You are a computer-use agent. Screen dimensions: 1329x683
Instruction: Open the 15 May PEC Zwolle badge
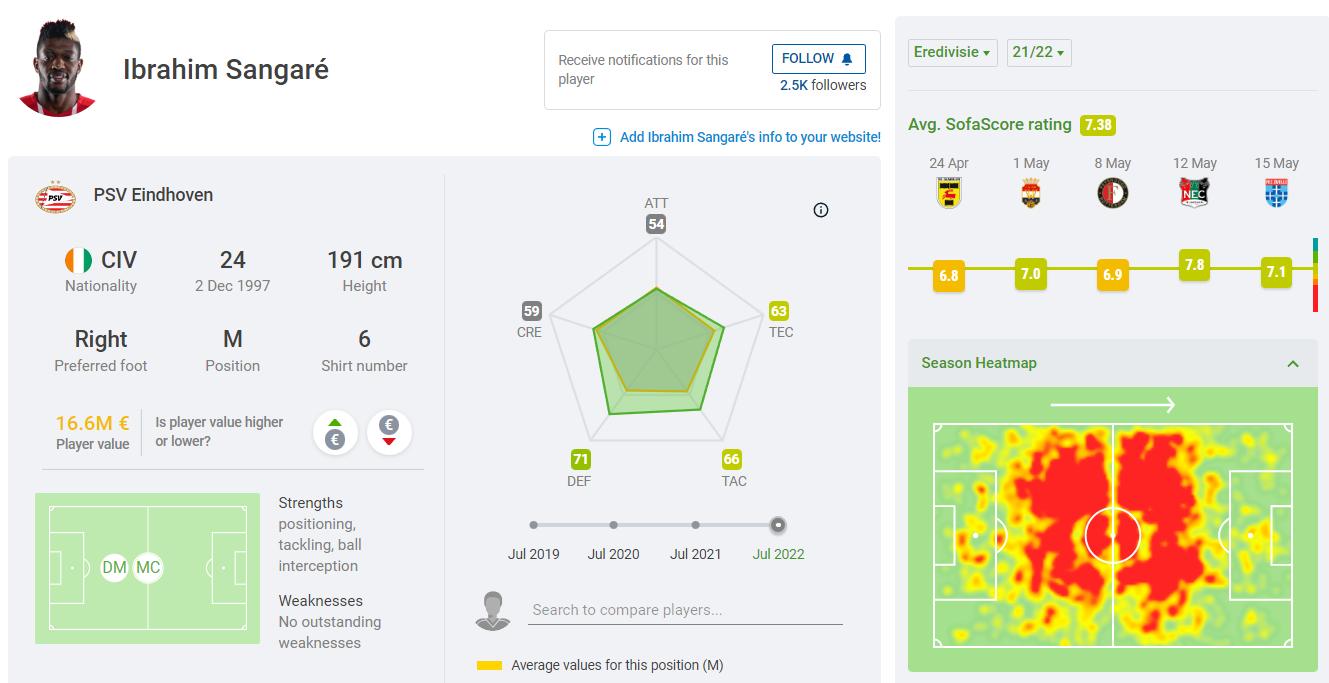point(1276,192)
